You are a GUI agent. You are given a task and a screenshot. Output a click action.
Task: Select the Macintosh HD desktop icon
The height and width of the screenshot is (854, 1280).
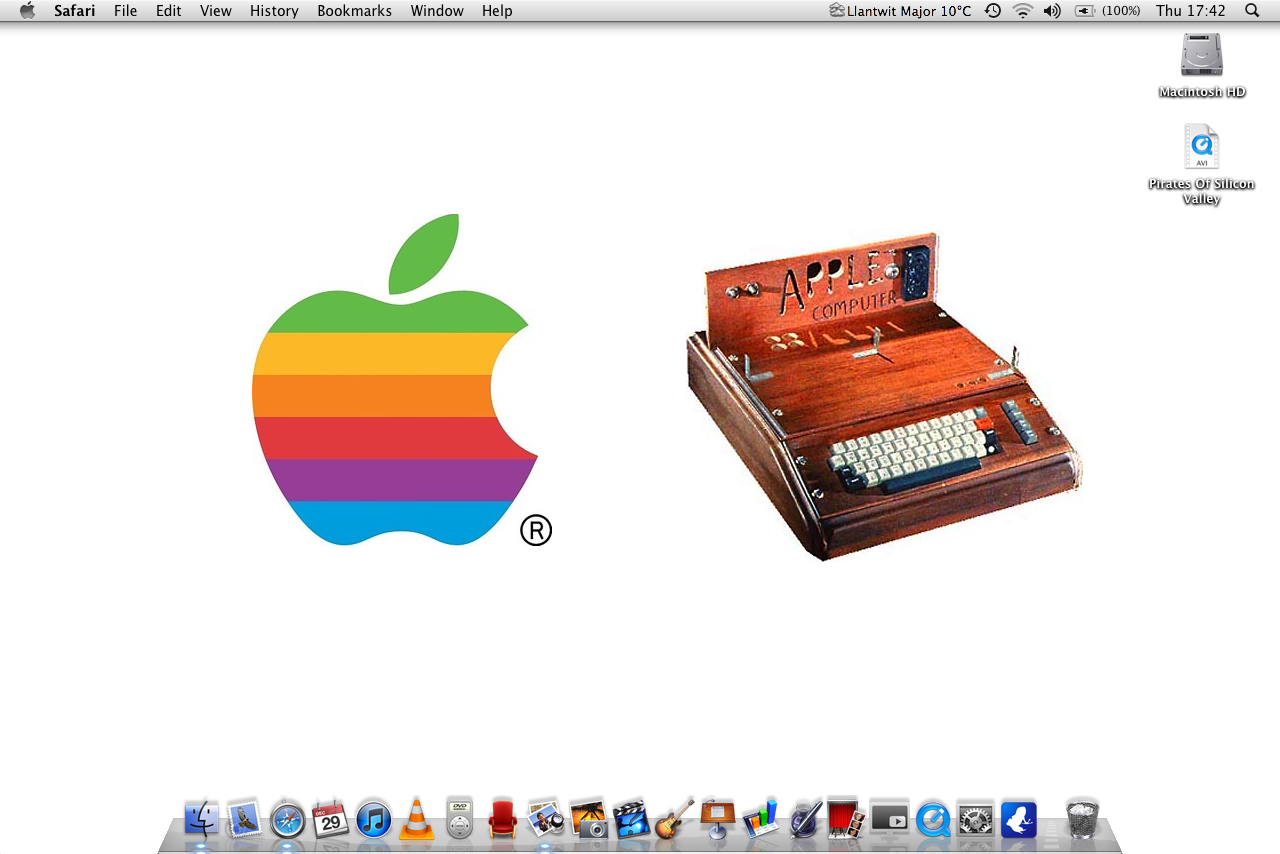coord(1202,66)
